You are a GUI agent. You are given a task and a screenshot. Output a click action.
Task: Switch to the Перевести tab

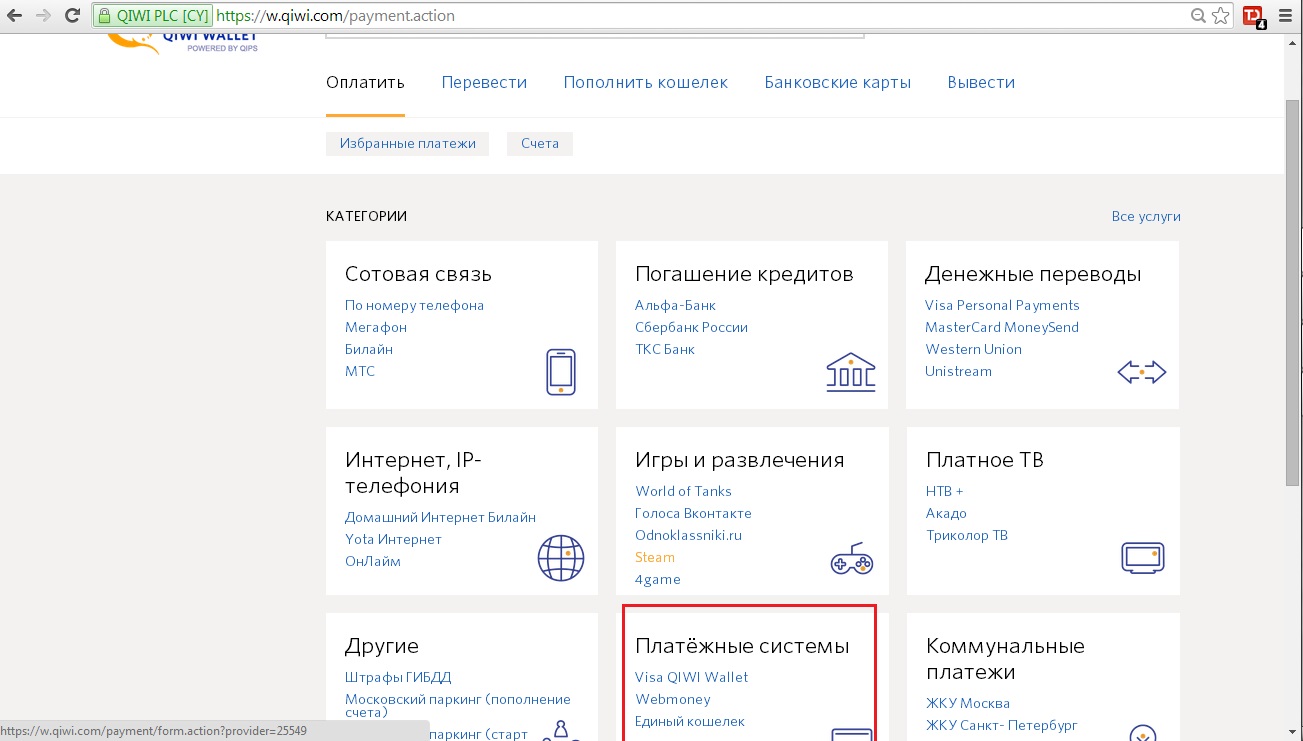coord(484,83)
